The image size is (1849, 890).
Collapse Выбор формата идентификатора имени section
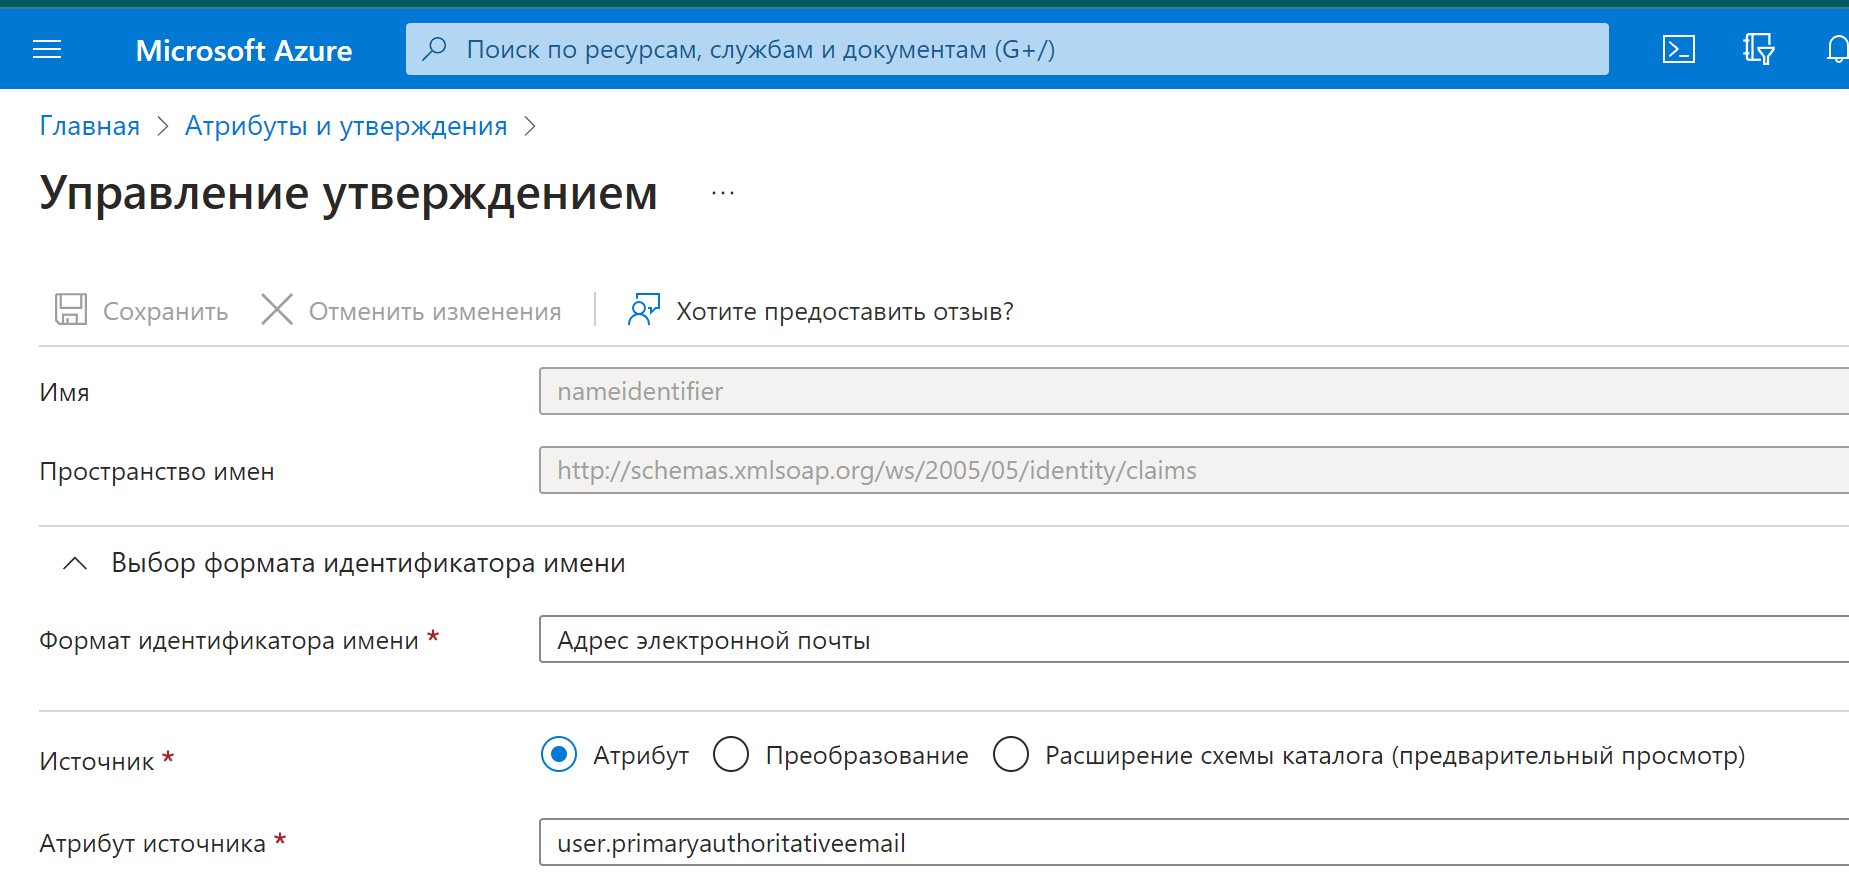coord(75,564)
